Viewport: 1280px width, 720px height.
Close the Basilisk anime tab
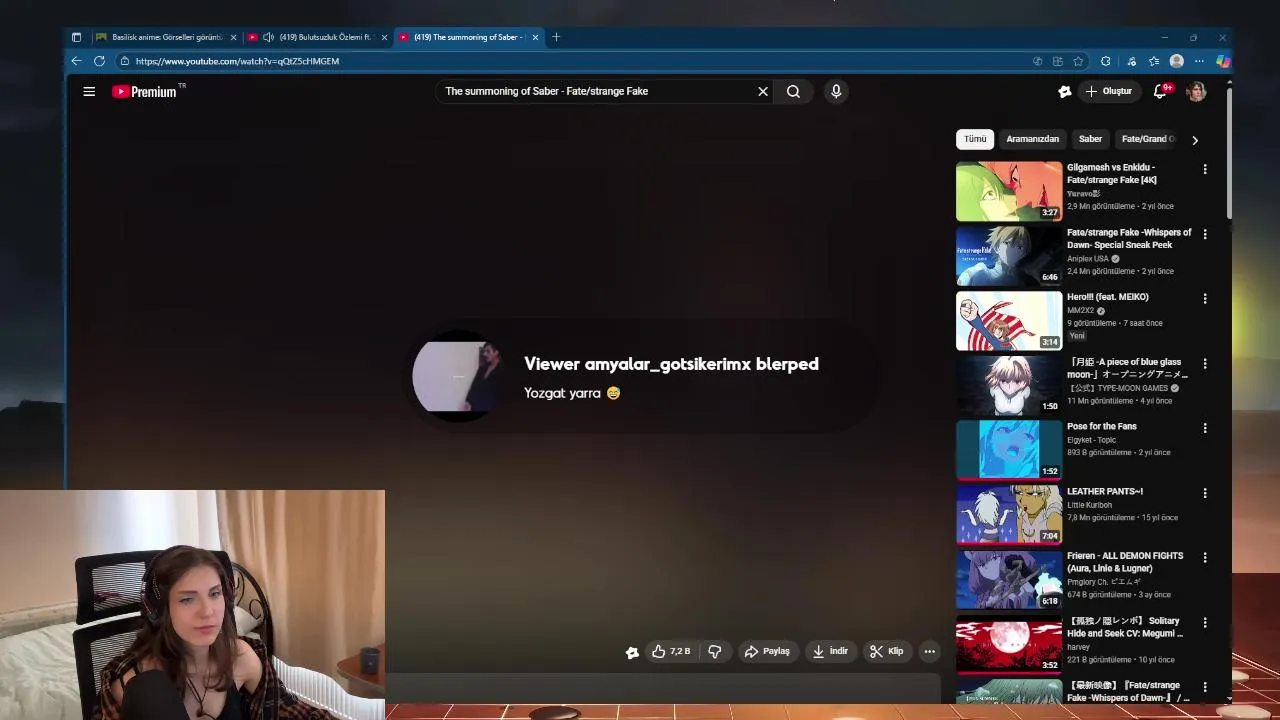tap(233, 37)
